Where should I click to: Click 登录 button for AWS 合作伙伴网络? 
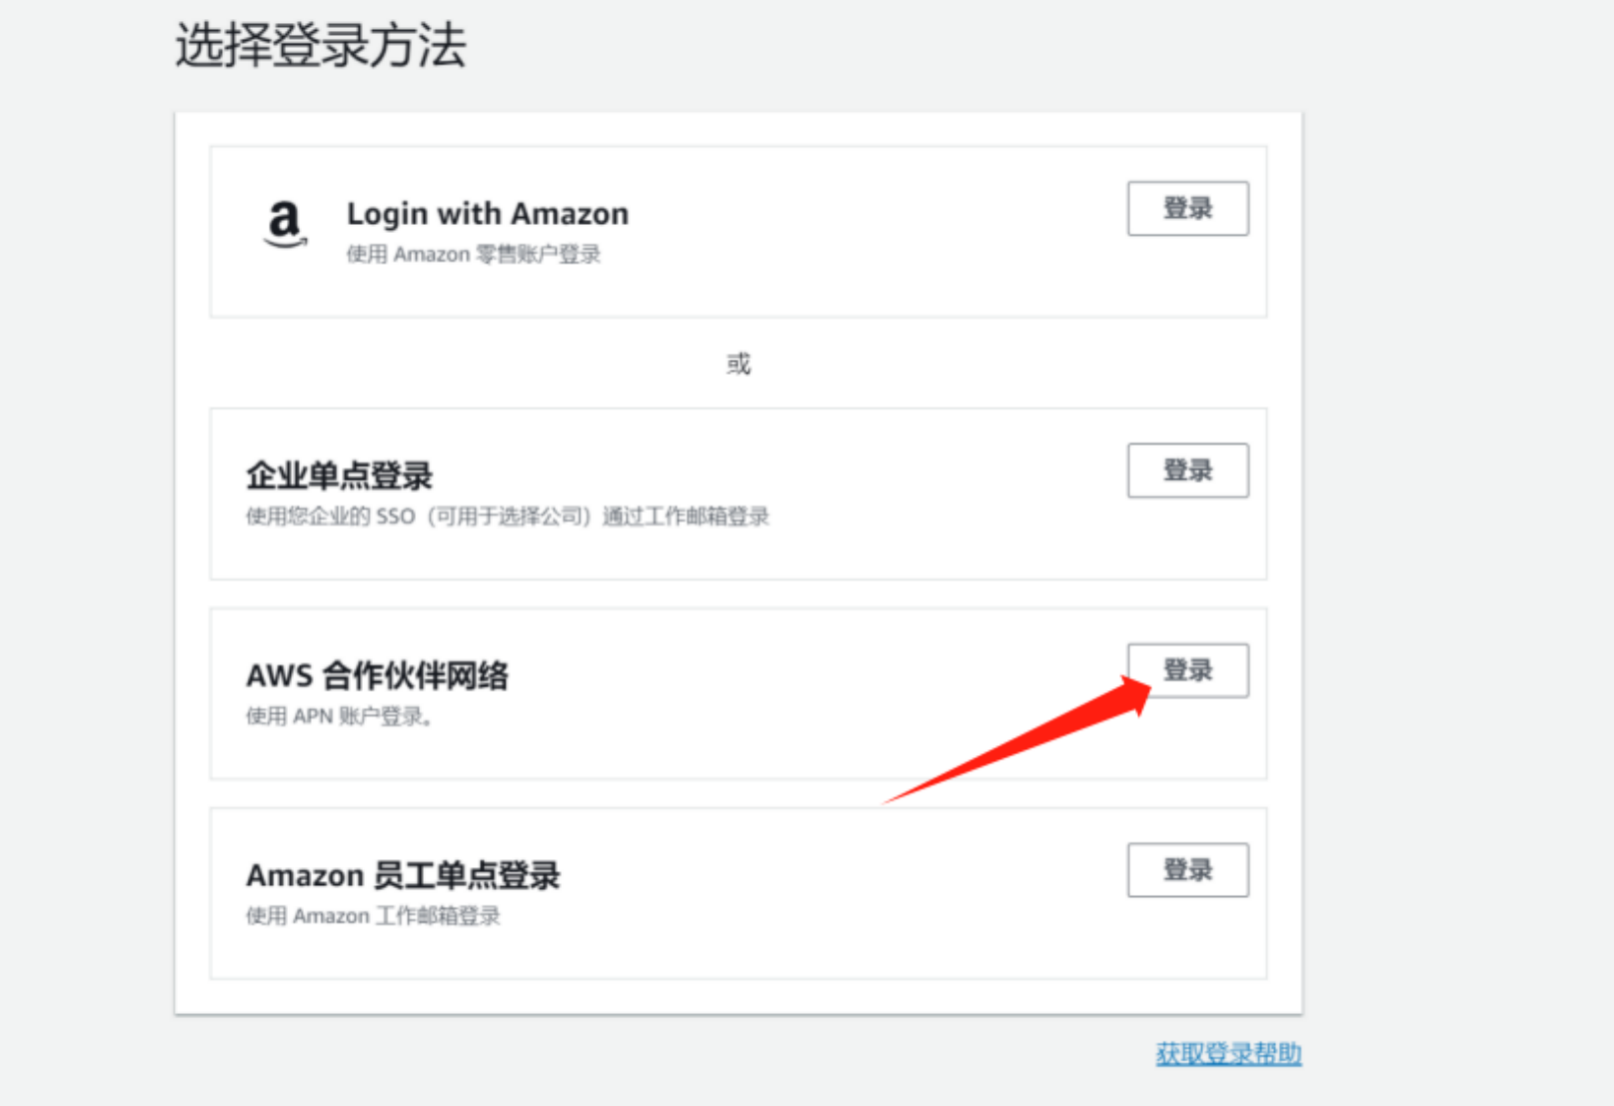click(1188, 670)
